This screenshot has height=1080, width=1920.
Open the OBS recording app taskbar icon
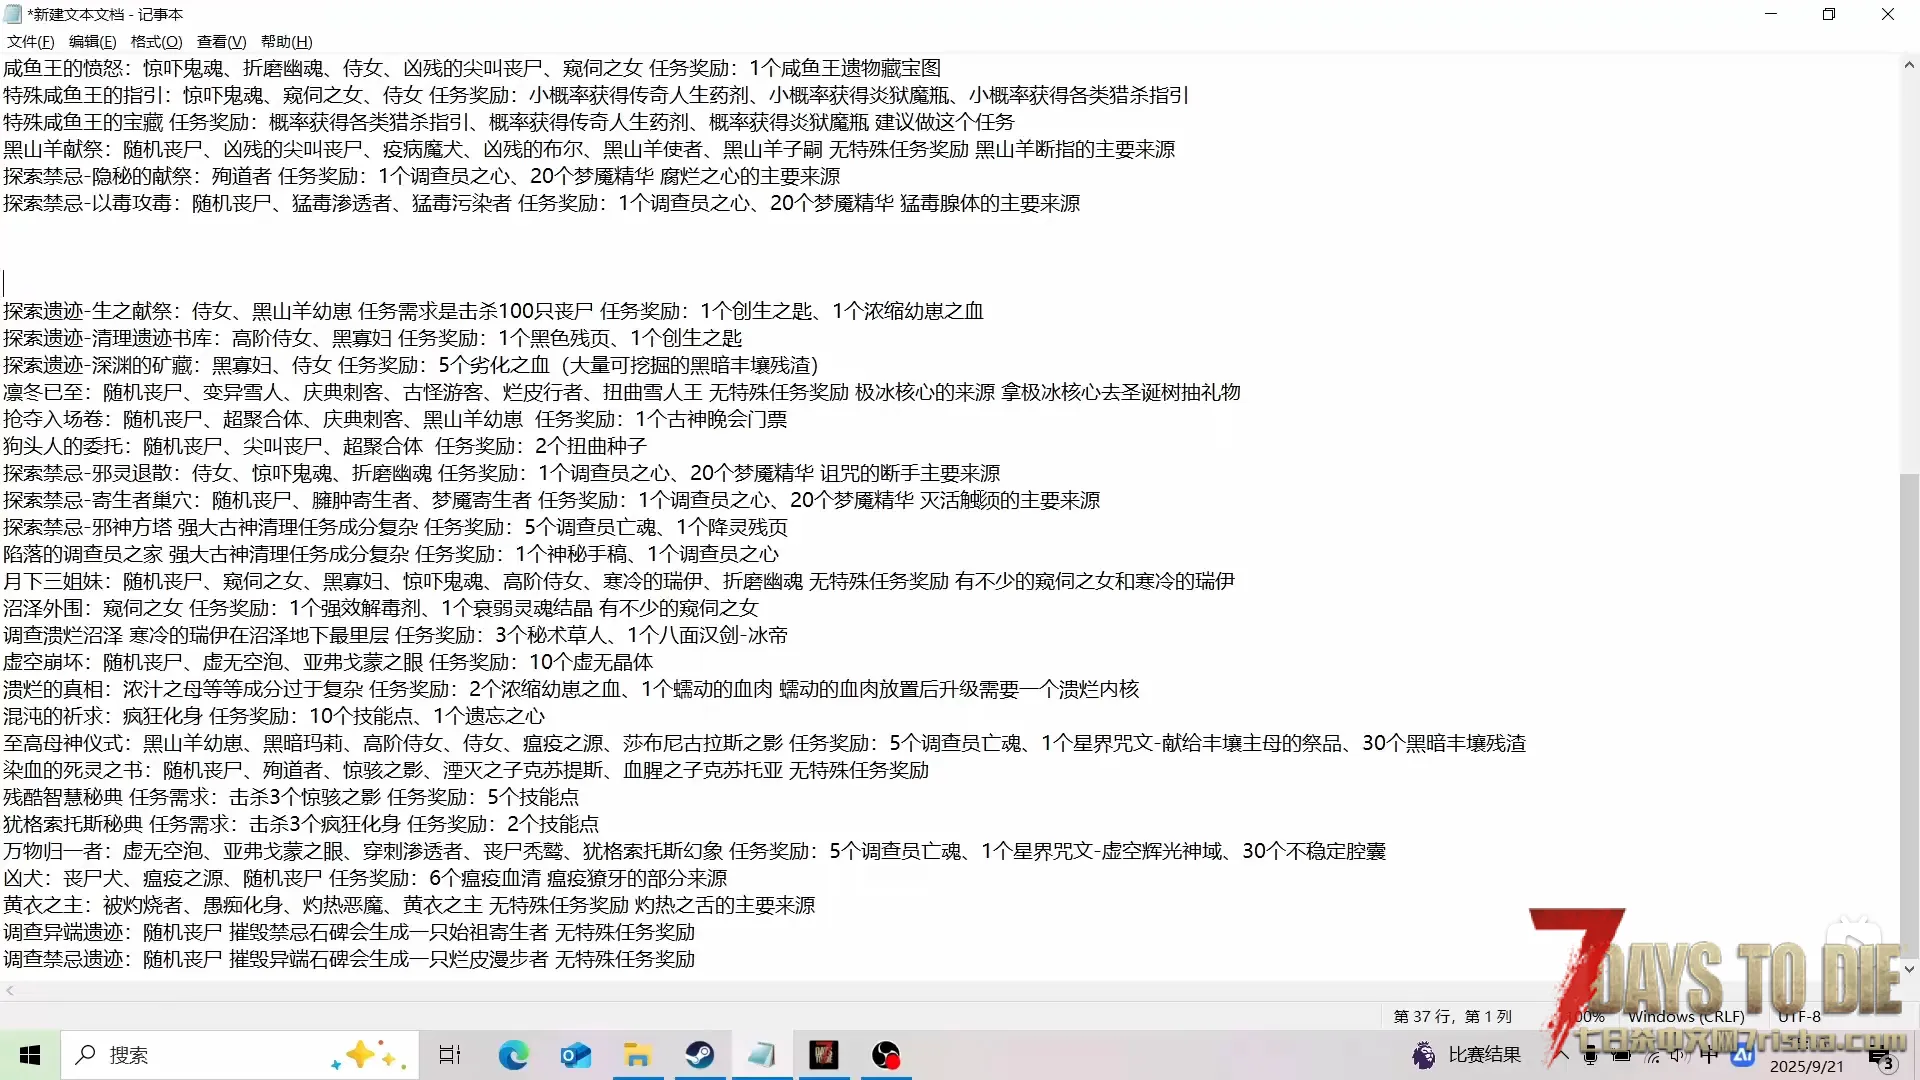(886, 1055)
